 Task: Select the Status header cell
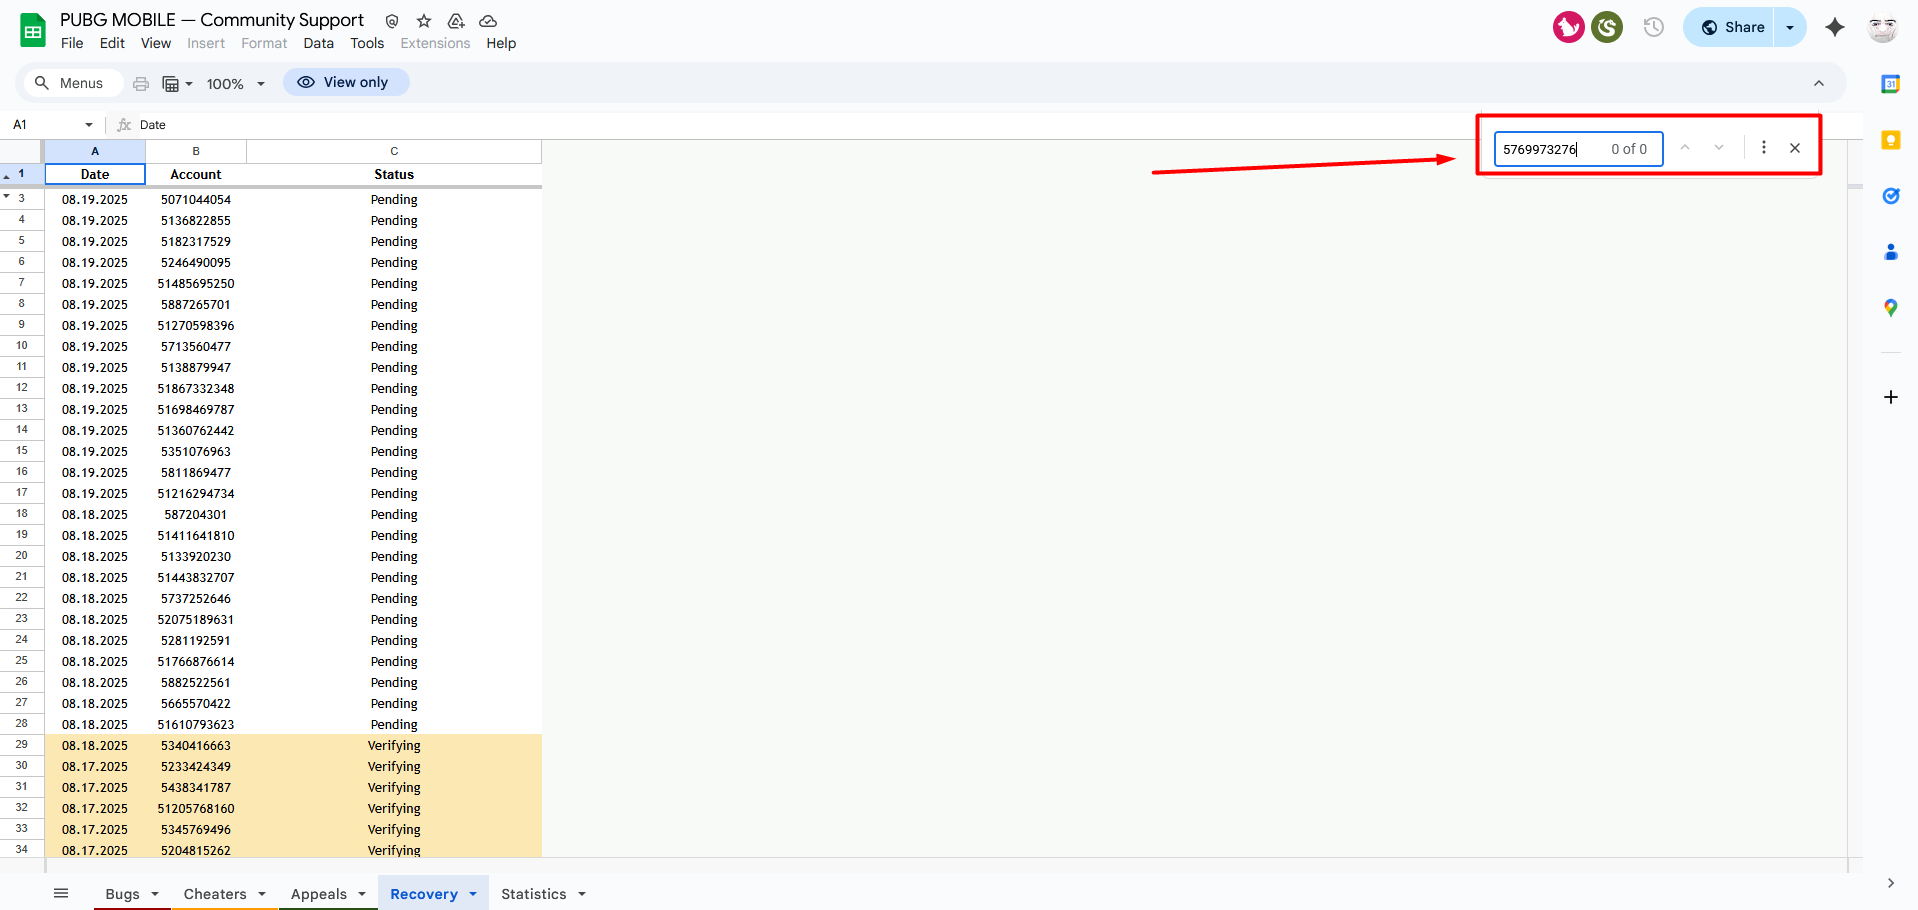click(394, 174)
